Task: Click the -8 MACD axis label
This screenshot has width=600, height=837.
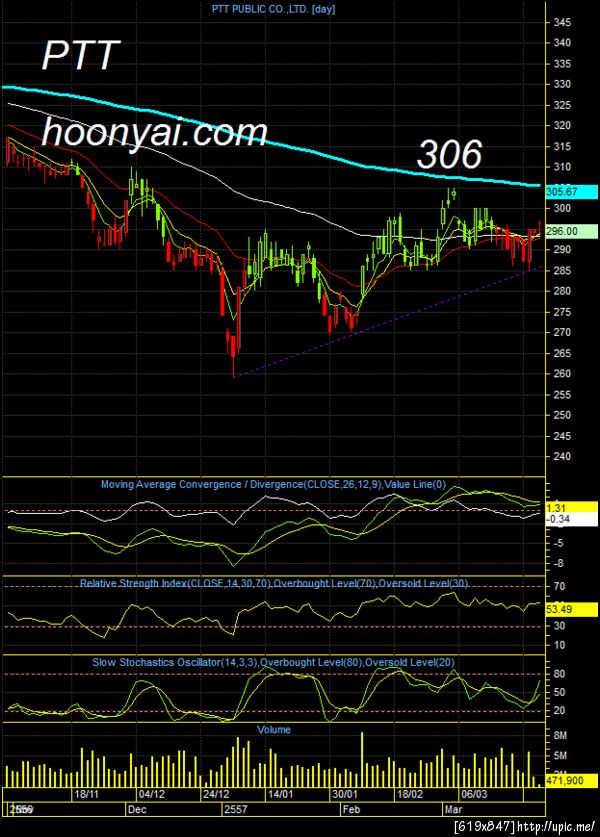Action: 559,564
